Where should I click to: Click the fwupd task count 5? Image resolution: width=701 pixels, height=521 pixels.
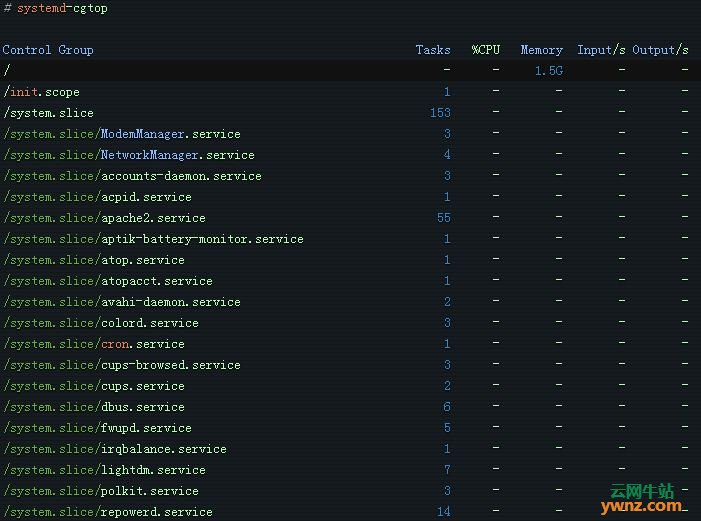click(447, 428)
